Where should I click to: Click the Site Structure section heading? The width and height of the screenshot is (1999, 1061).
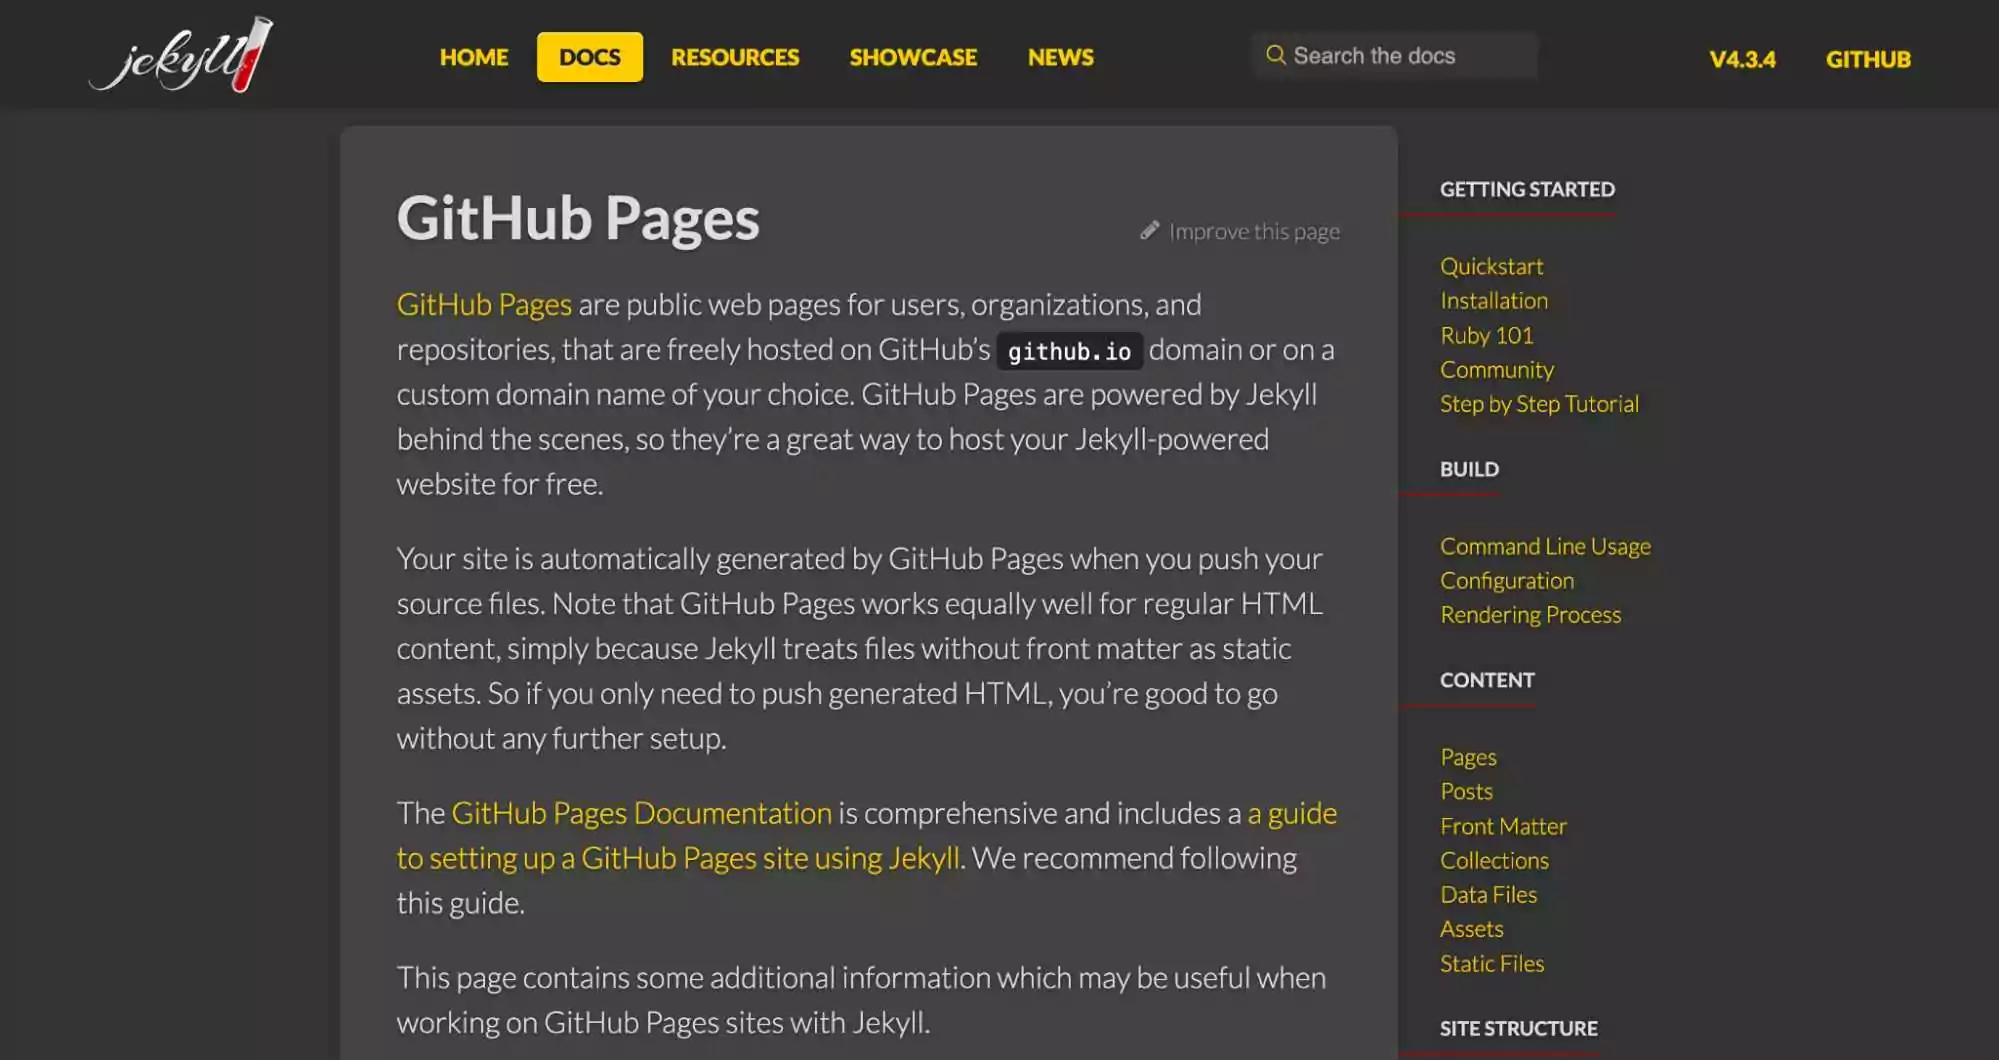pyautogui.click(x=1518, y=1028)
